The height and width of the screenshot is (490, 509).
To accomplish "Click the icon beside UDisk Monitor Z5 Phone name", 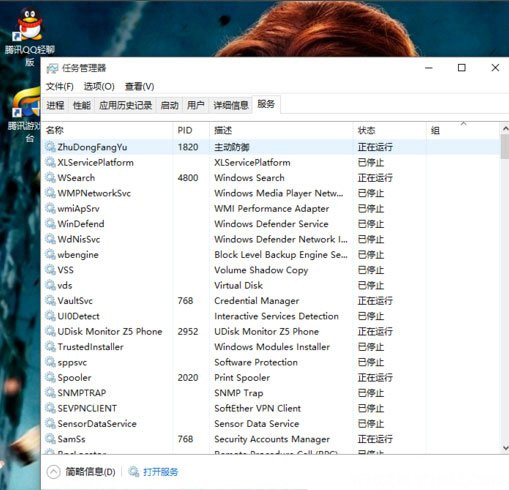I will 50,331.
